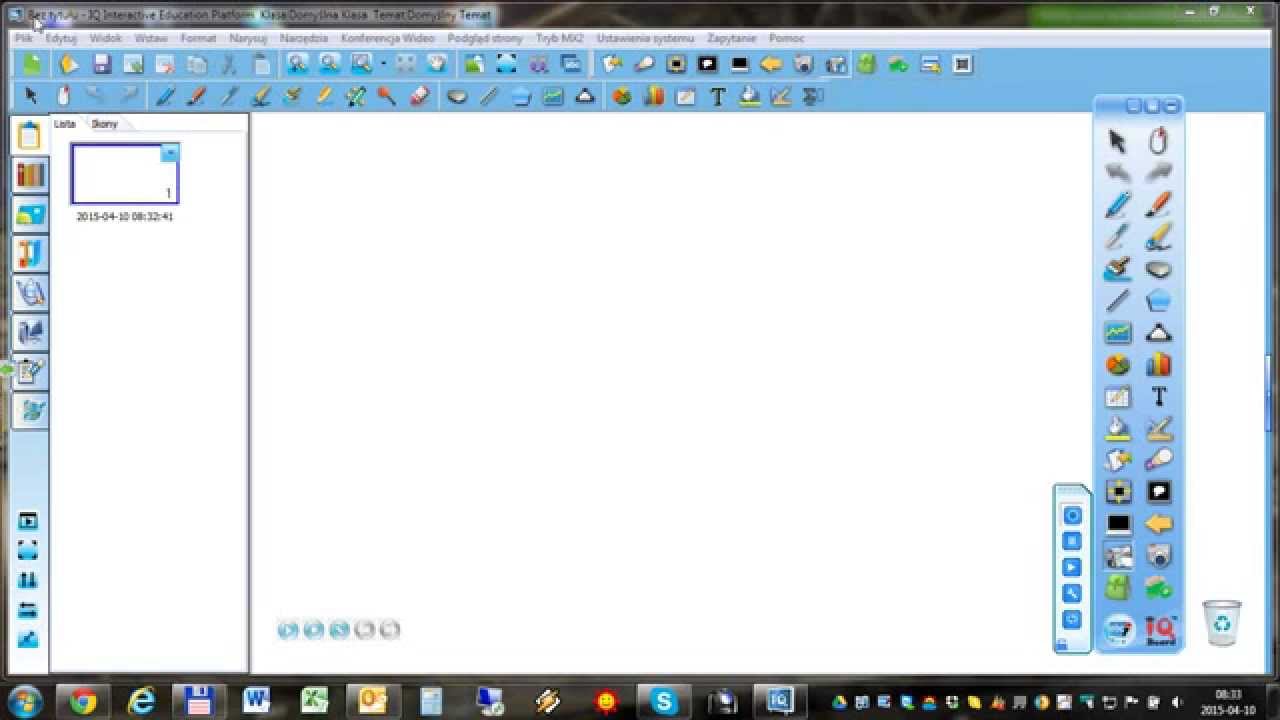Viewport: 1280px width, 720px height.
Task: Select the blue pencil tool in main toolbar
Action: click(165, 96)
